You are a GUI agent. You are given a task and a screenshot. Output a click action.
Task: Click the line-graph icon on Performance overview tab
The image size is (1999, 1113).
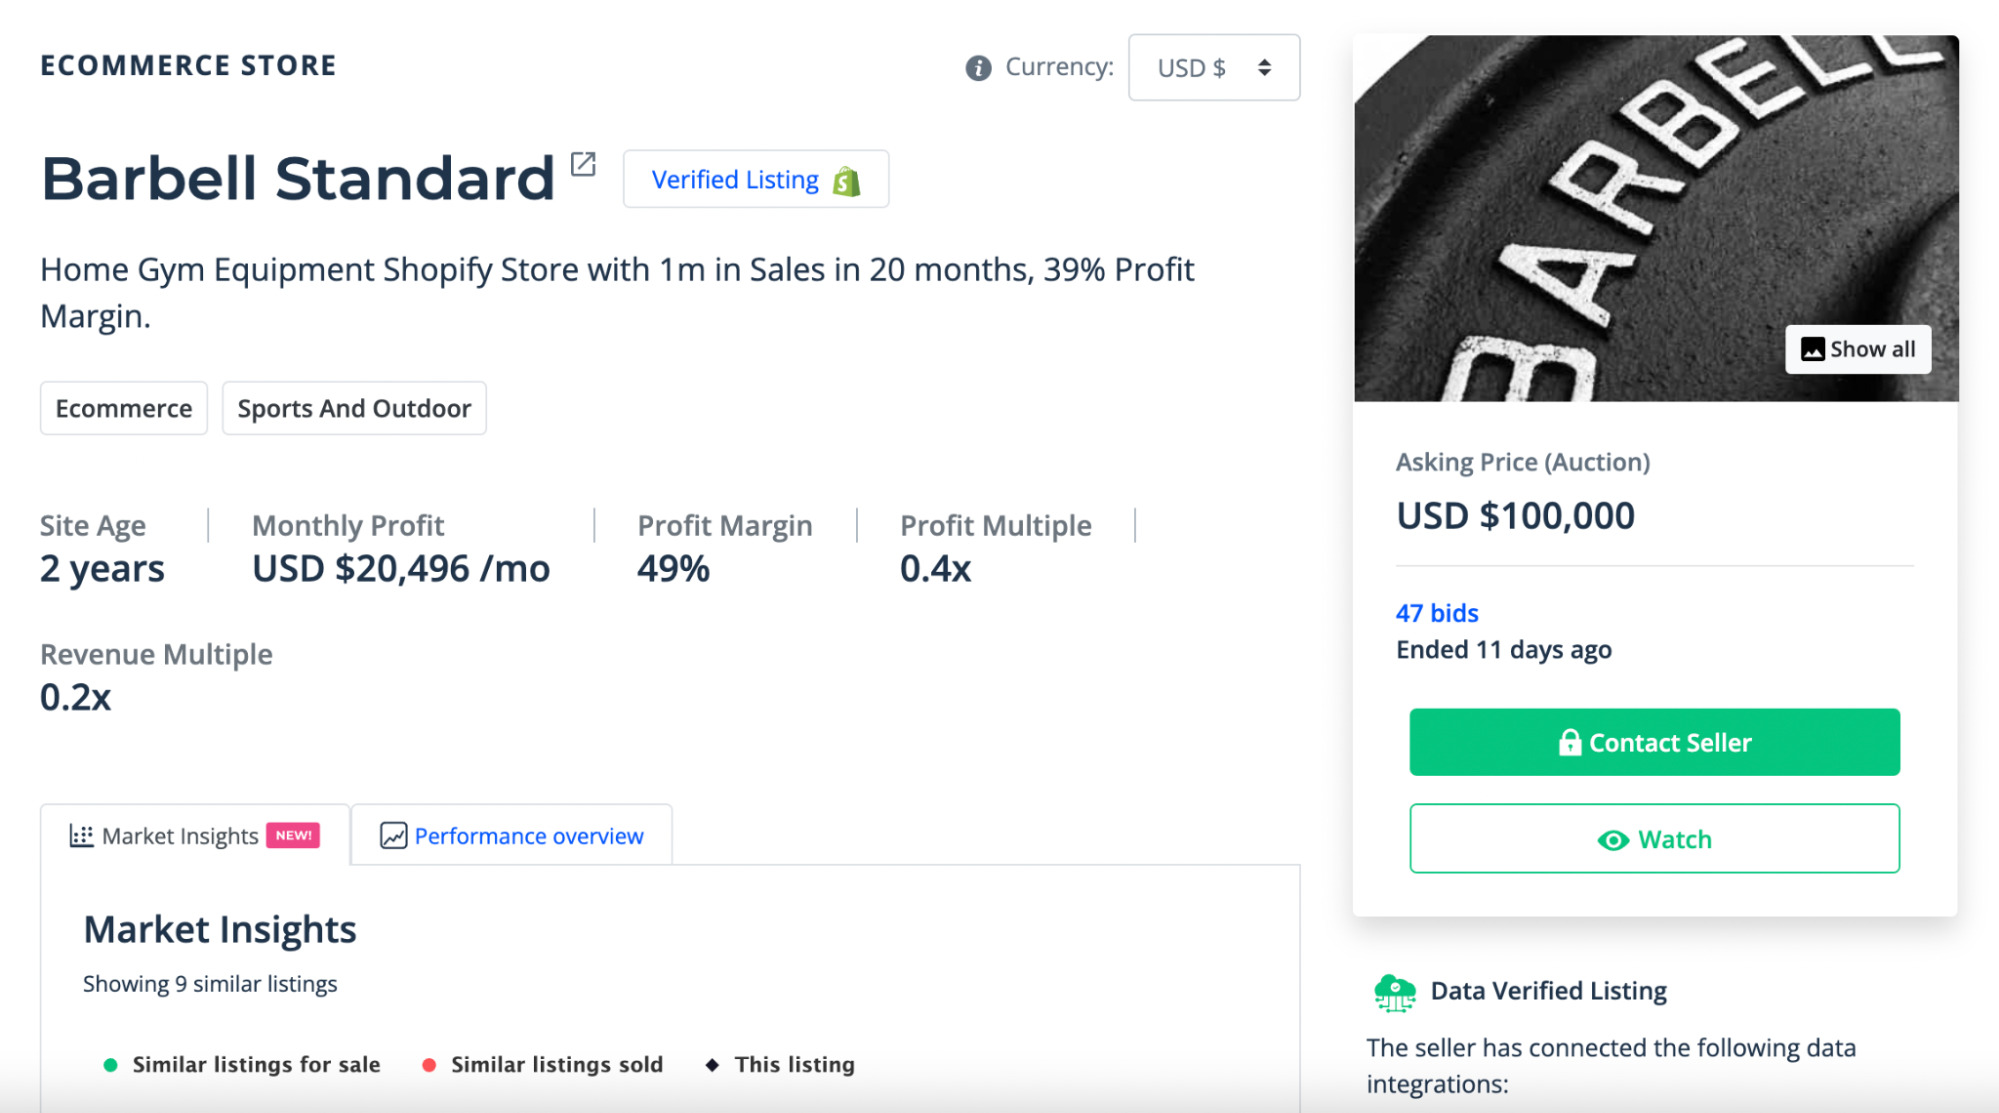coord(392,835)
